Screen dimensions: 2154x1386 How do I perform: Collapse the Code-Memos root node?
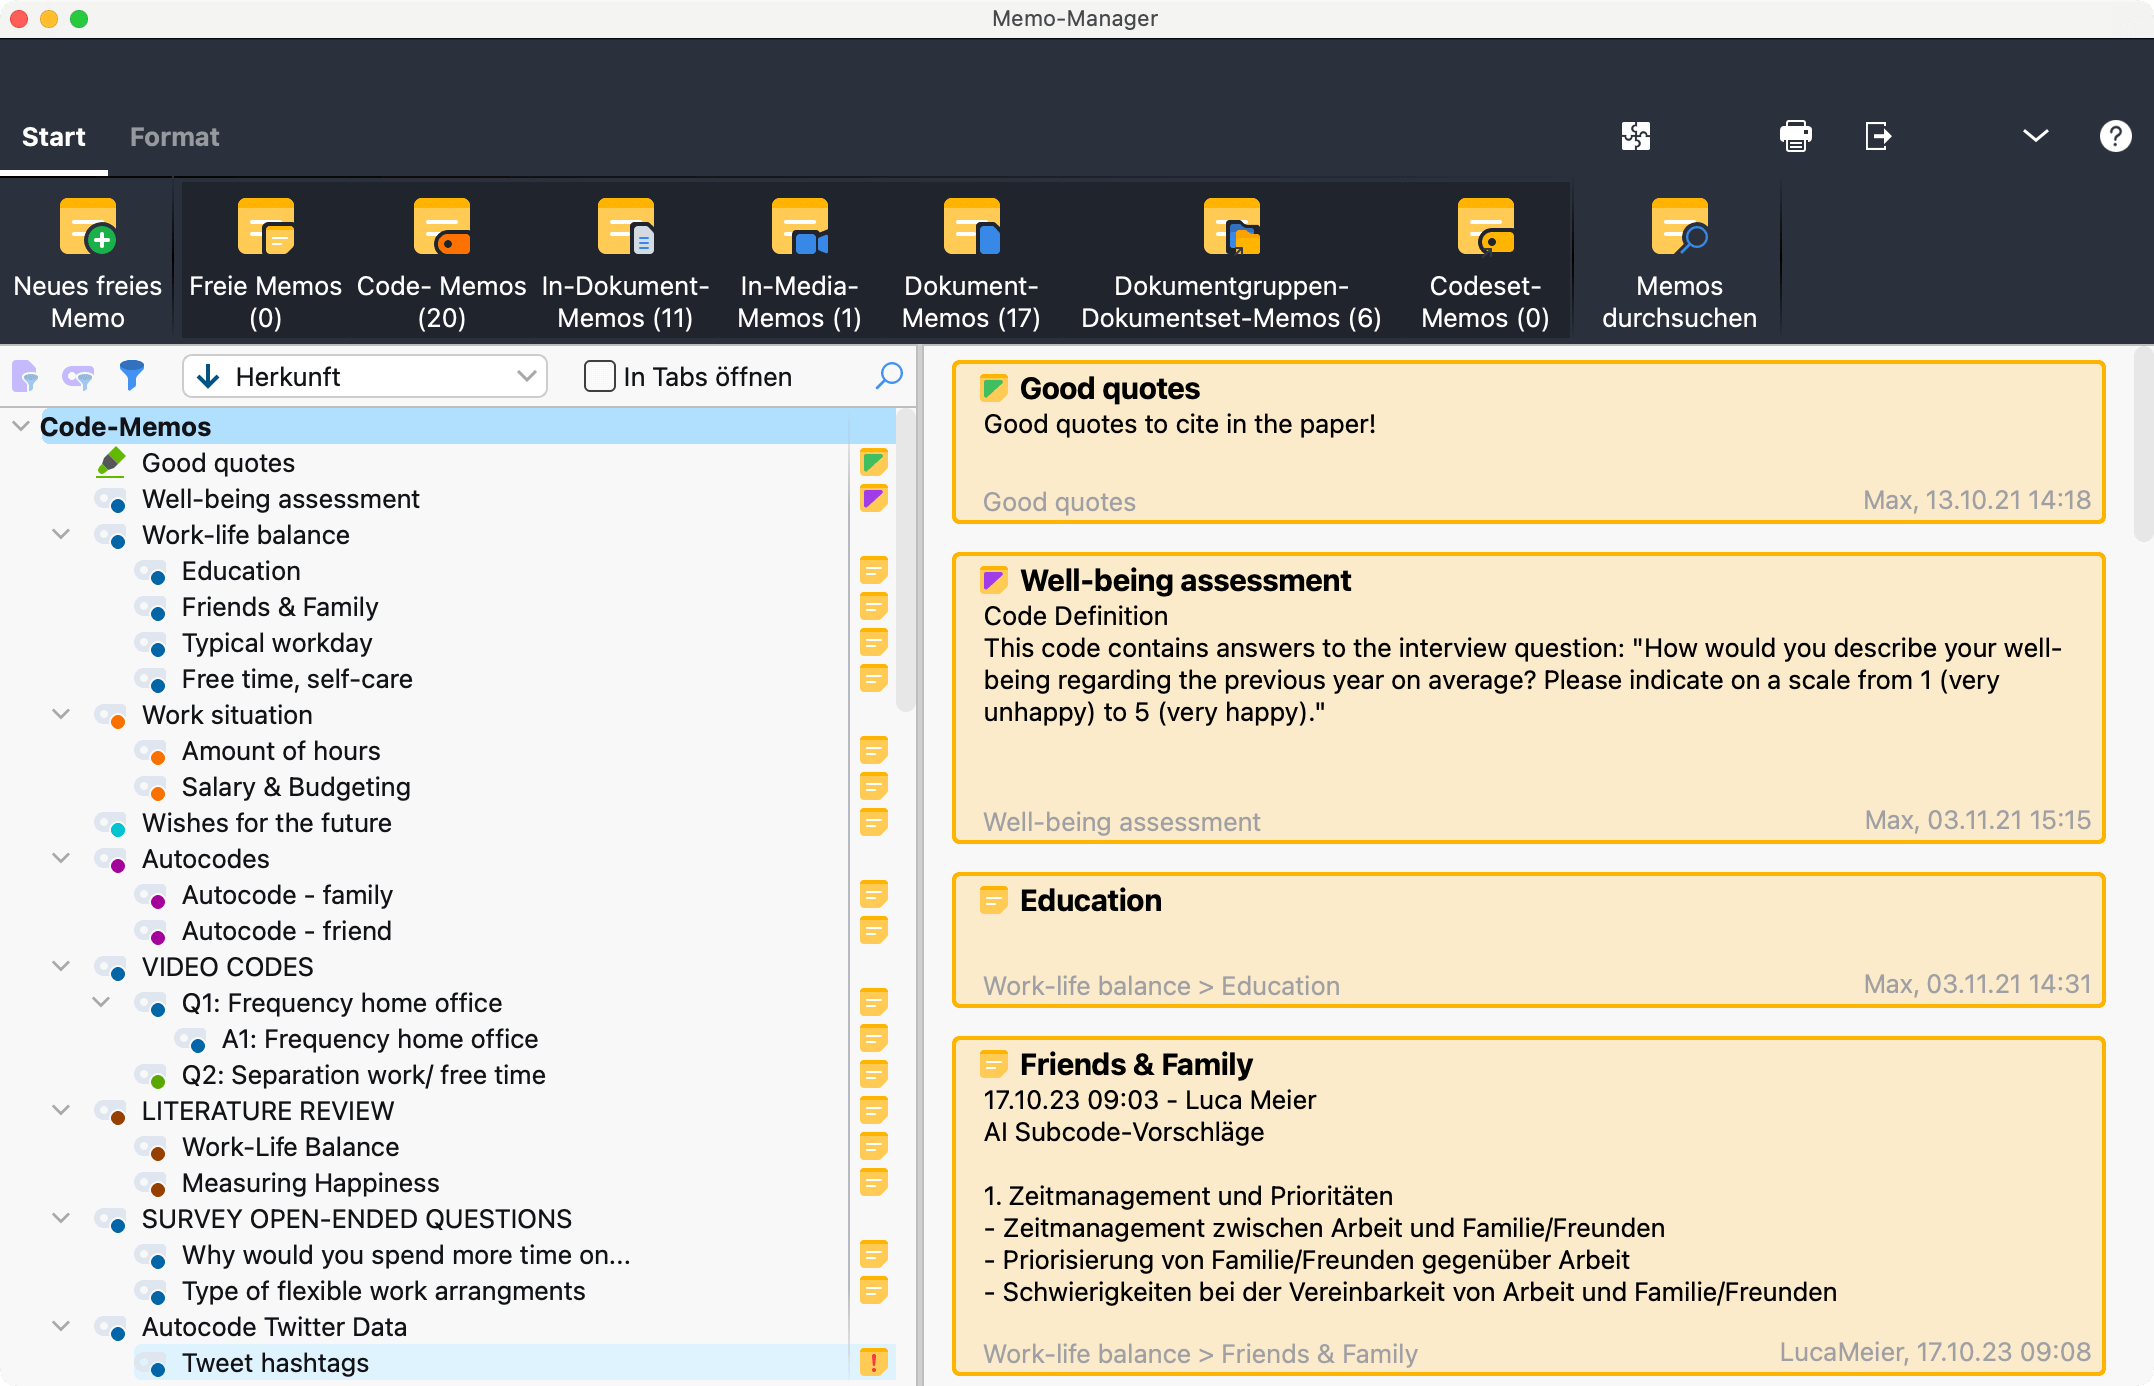[x=20, y=426]
